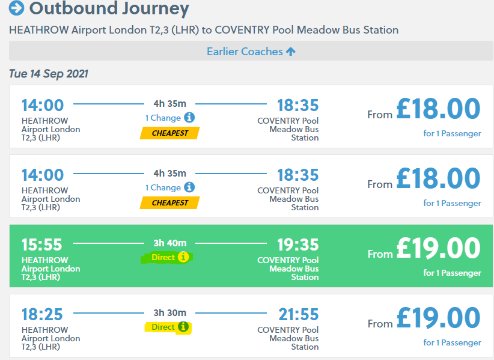The width and height of the screenshot is (494, 360).
Task: Click '1 Change' link on first journey
Action: [163, 118]
